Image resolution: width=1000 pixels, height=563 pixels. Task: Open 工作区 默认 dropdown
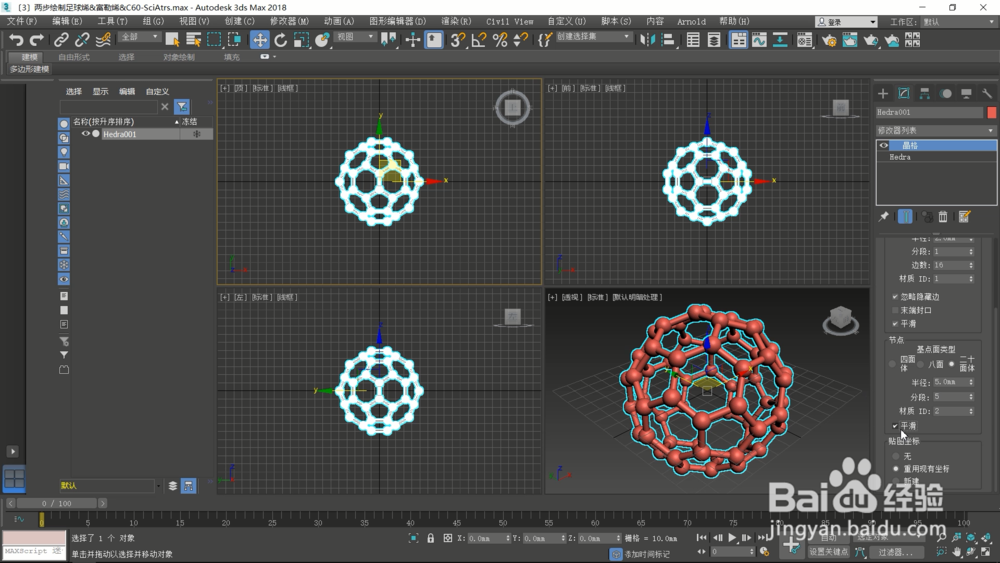click(x=957, y=22)
